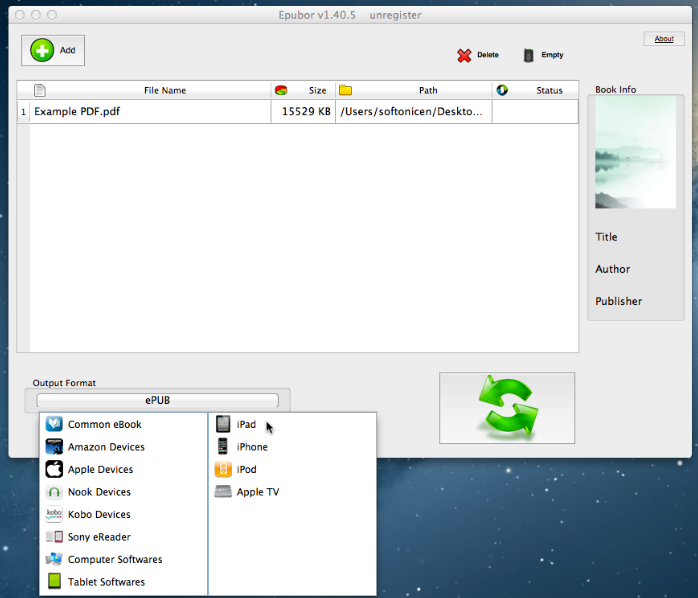Image resolution: width=698 pixels, height=598 pixels.
Task: Select the Example PDF.pdf file row
Action: pyautogui.click(x=150, y=112)
